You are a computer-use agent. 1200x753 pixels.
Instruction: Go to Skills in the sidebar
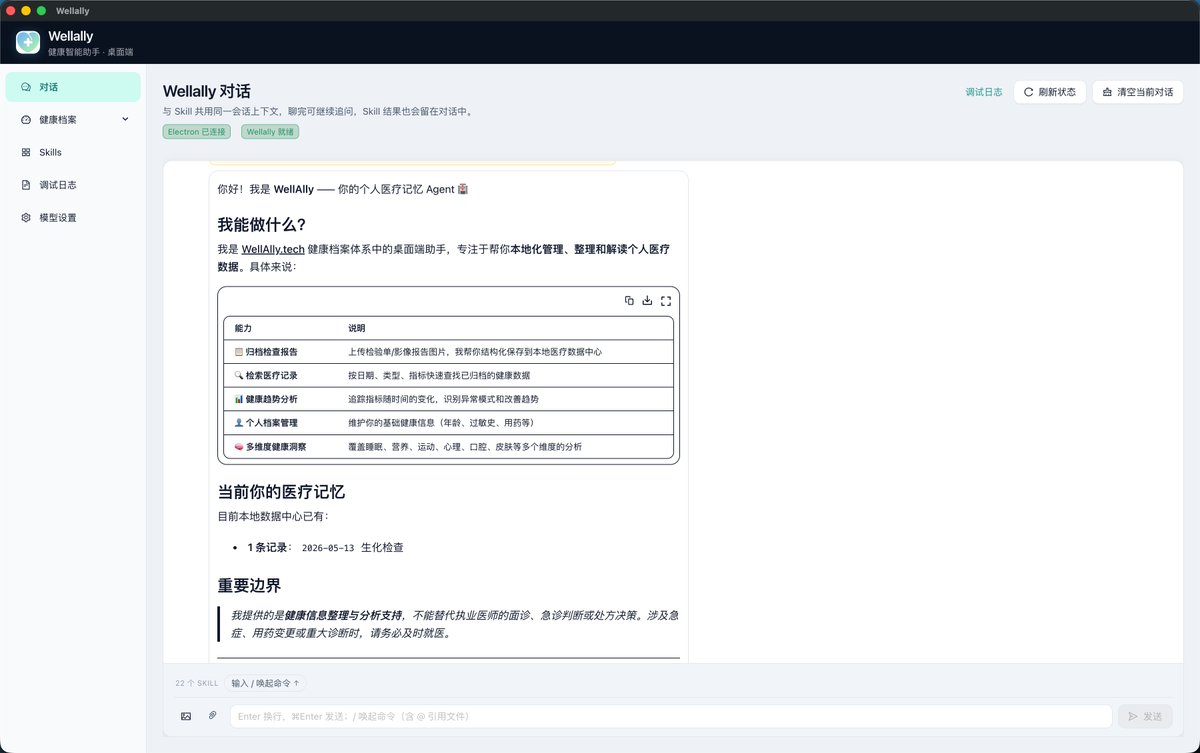tap(73, 152)
